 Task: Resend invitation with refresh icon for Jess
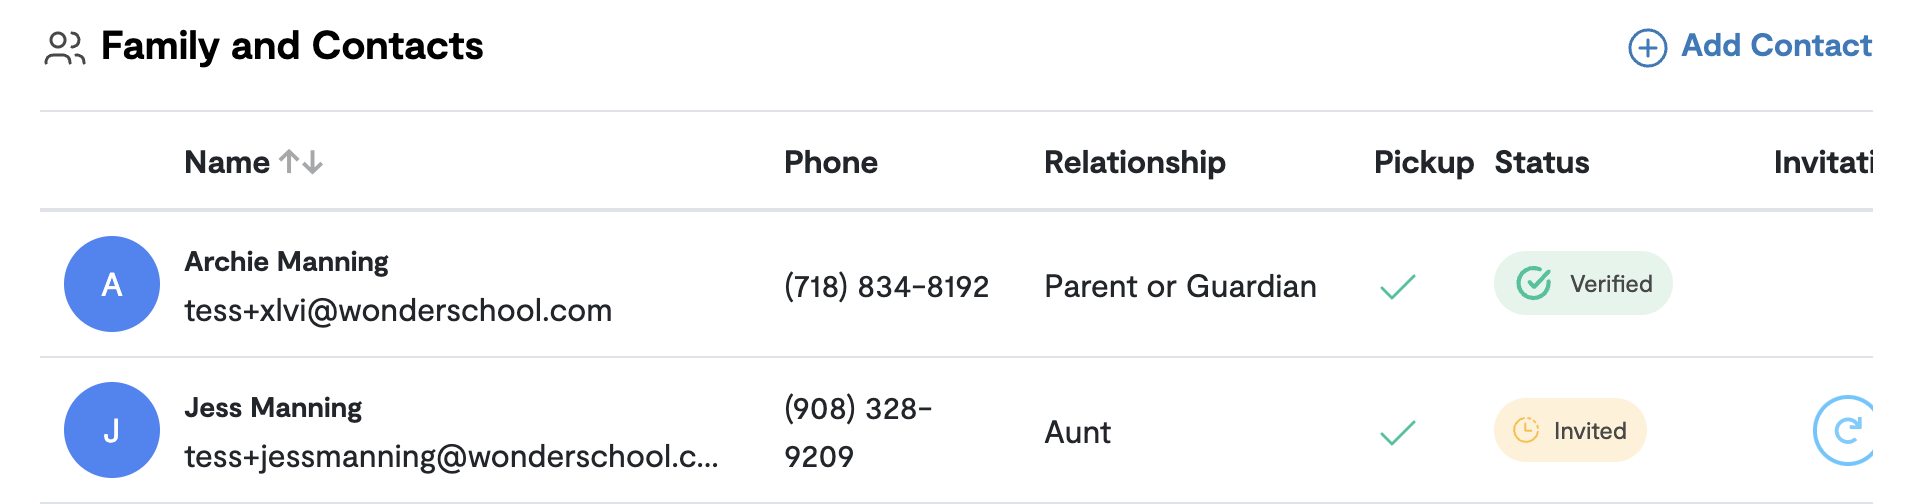tap(1844, 430)
